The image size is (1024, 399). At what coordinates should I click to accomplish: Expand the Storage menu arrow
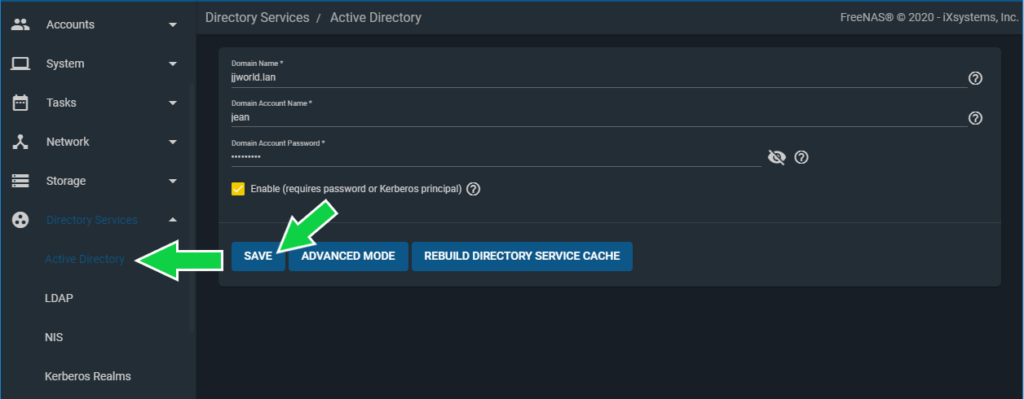(x=172, y=181)
